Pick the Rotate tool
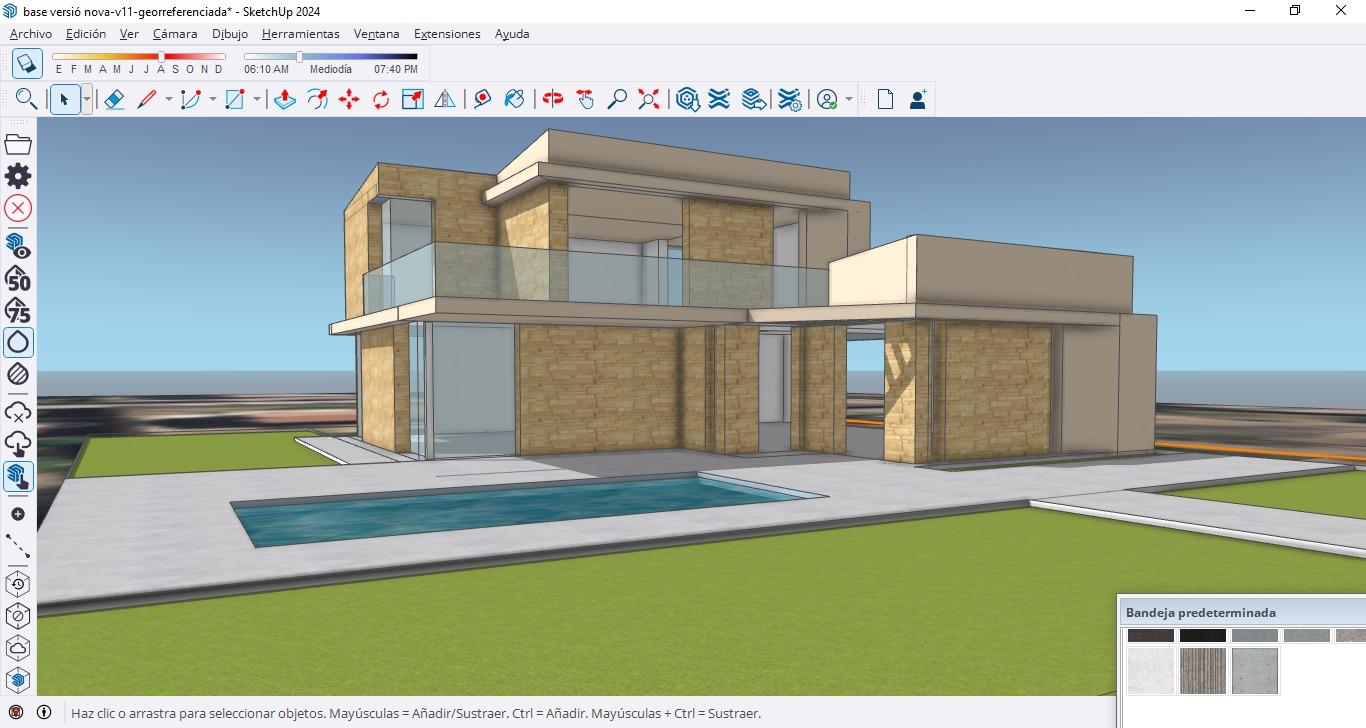 click(x=381, y=99)
